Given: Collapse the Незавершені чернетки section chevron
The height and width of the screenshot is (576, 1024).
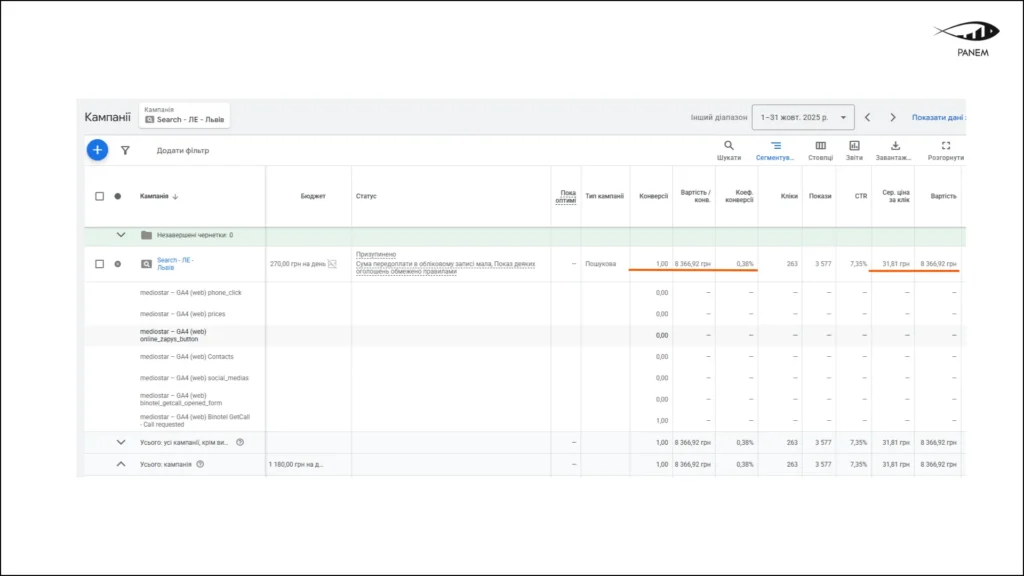Looking at the screenshot, I should pyautogui.click(x=121, y=235).
